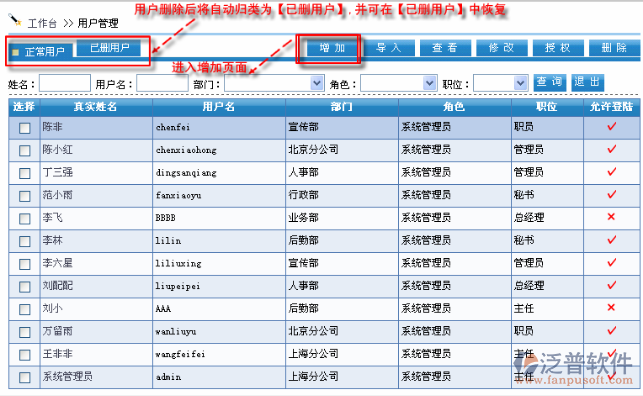
Task: Check the box for 丁三强
Action: (x=25, y=173)
